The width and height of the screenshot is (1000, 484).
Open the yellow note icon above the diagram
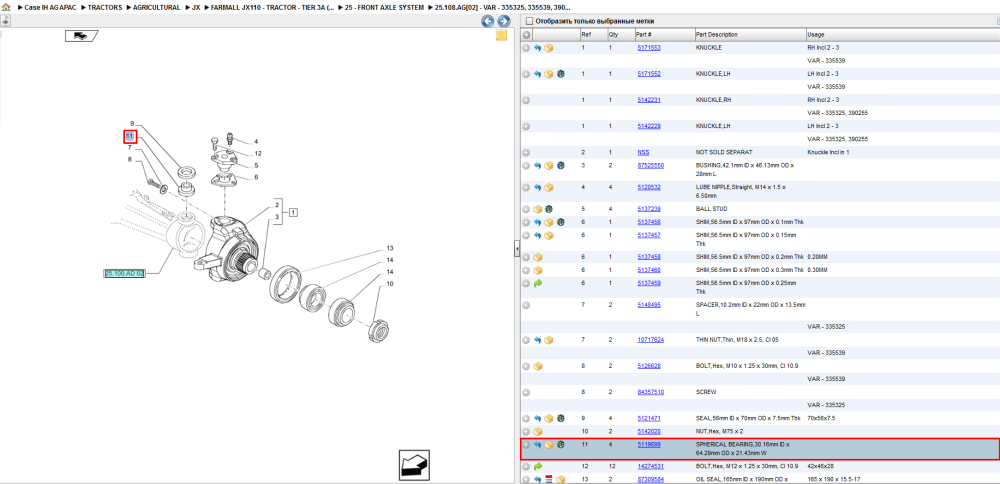point(501,35)
